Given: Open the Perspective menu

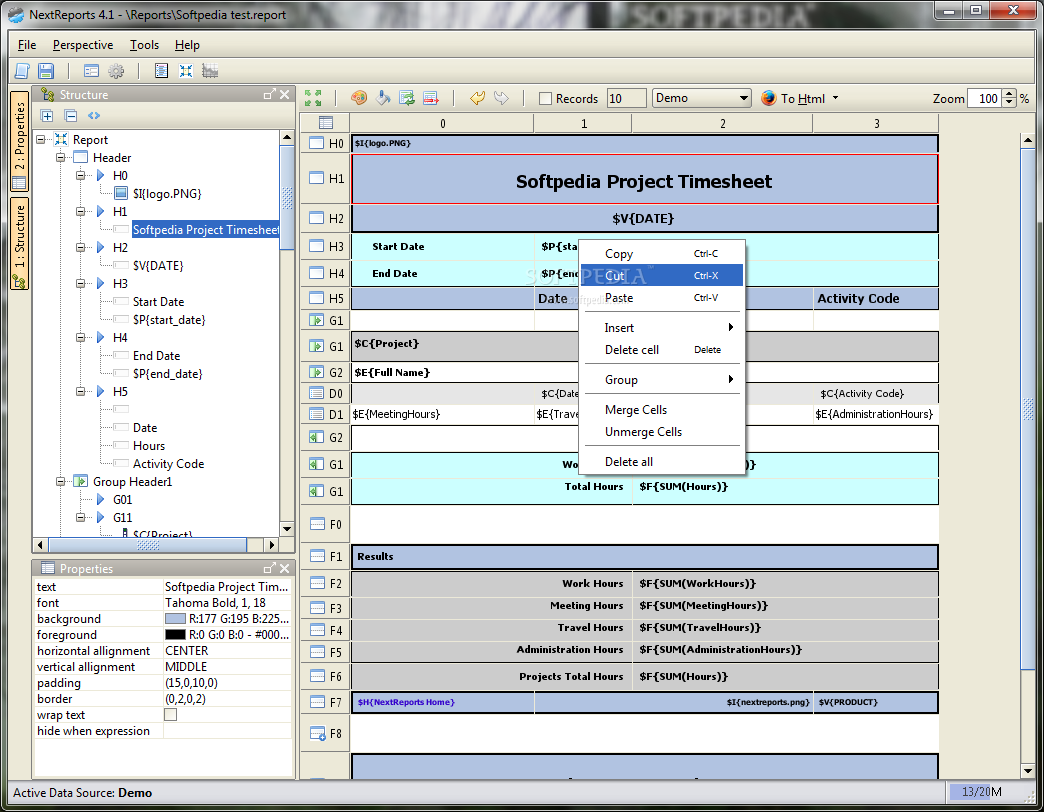Looking at the screenshot, I should [83, 45].
